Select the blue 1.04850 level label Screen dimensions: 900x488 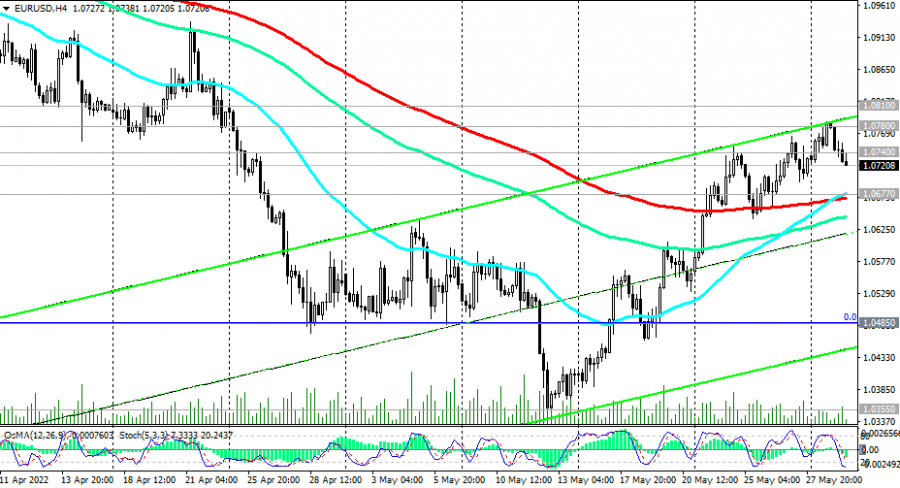pyautogui.click(x=879, y=323)
